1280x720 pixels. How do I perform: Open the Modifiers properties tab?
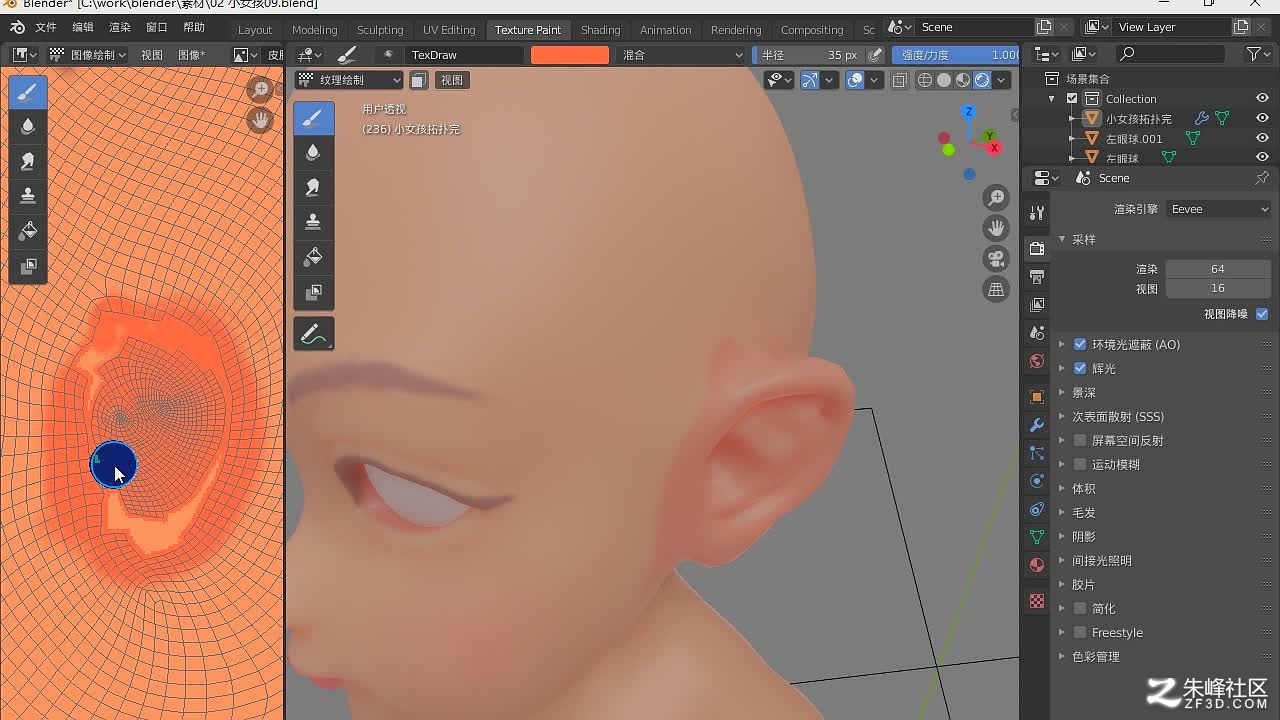tap(1037, 425)
